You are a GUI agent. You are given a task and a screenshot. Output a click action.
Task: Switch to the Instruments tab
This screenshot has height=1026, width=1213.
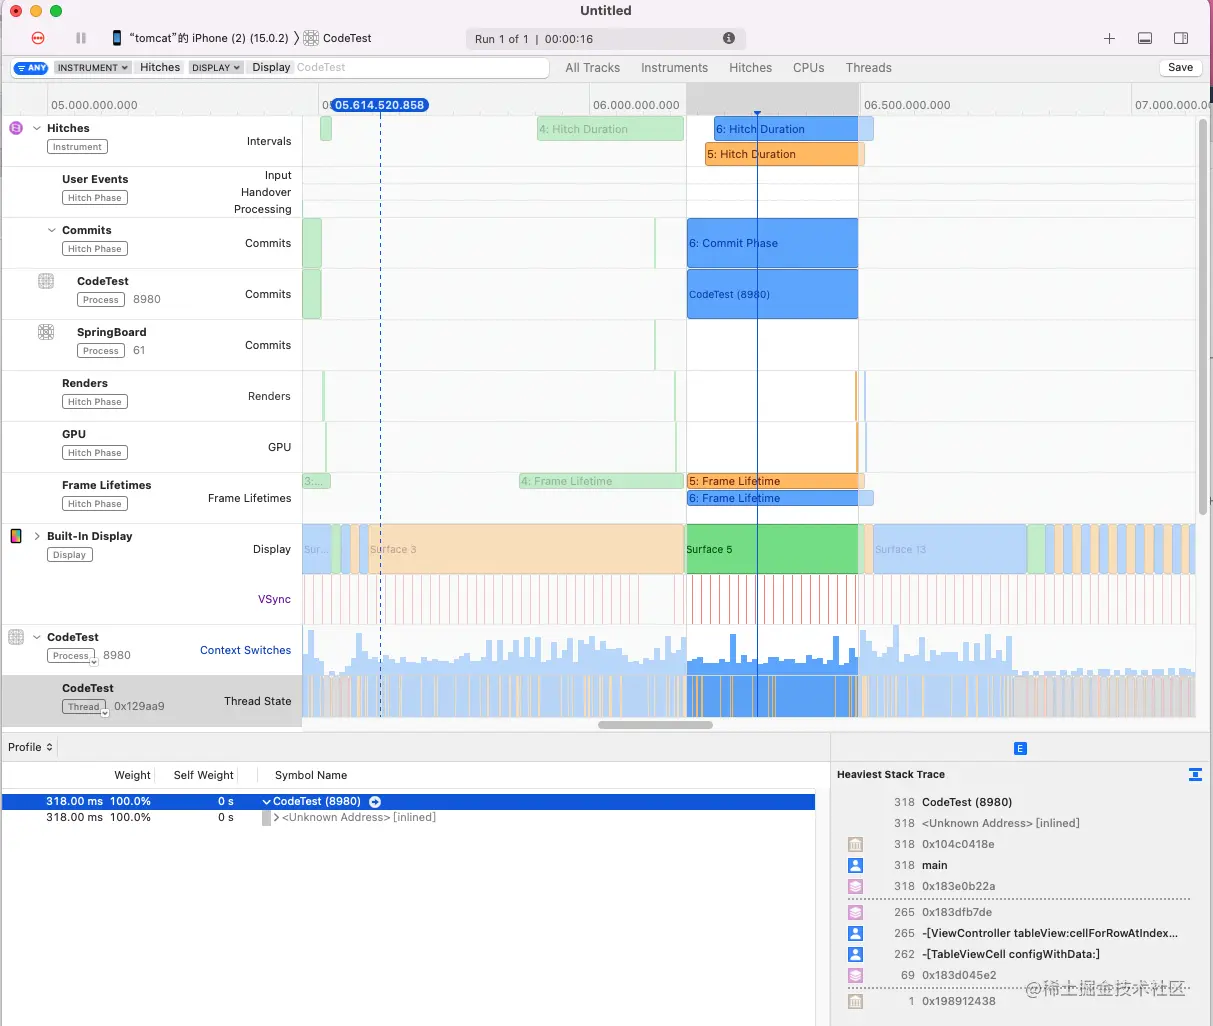pyautogui.click(x=674, y=68)
